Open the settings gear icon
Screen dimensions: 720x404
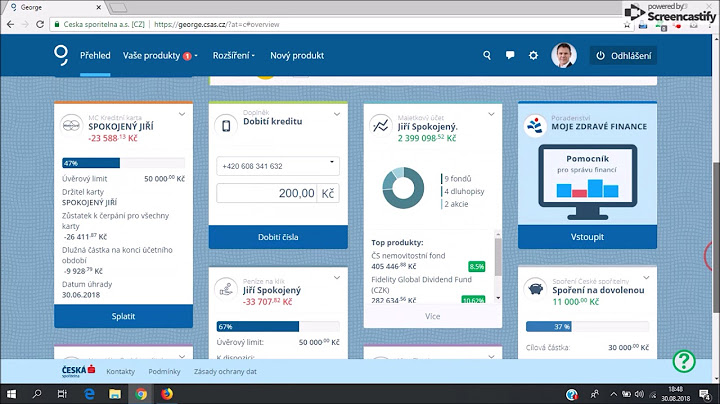pos(533,56)
